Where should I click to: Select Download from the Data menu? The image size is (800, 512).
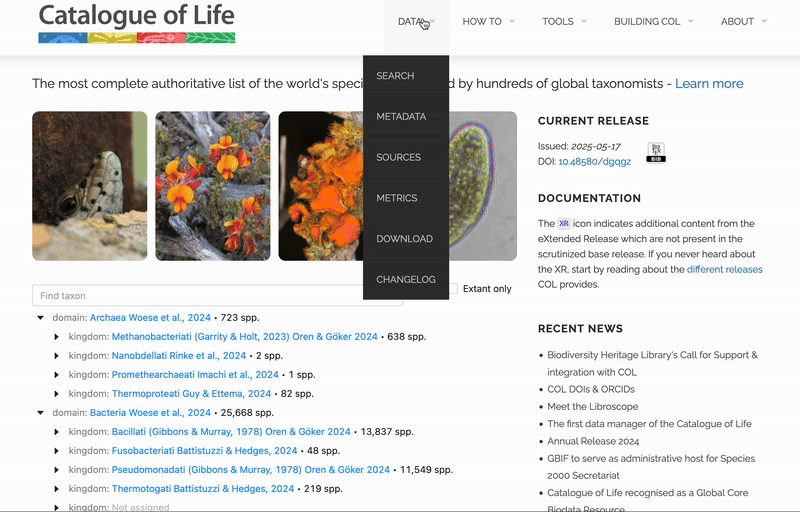(404, 239)
